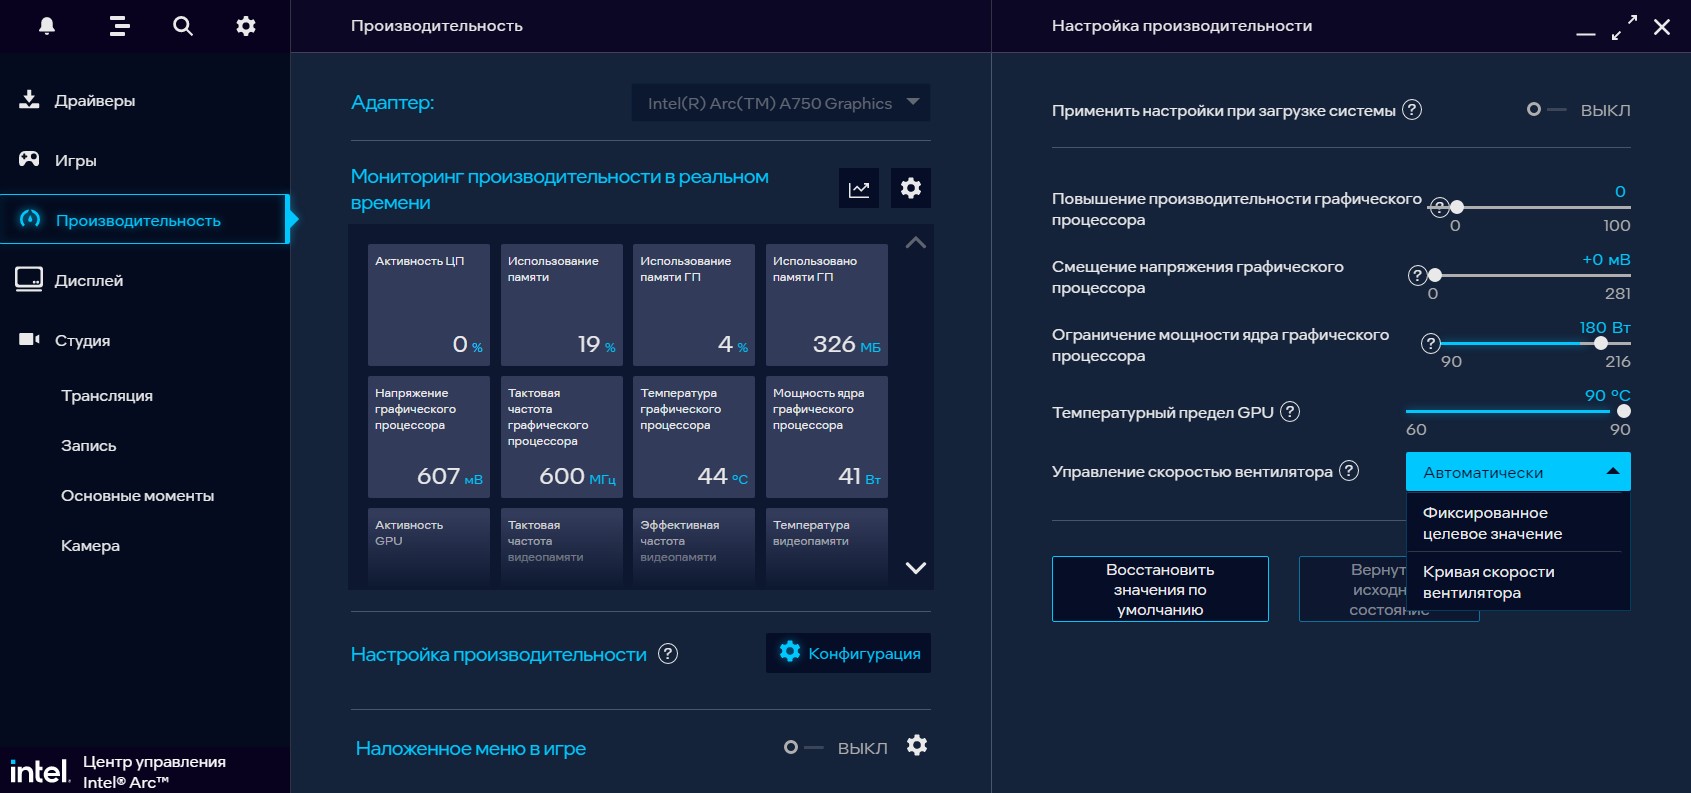Image resolution: width=1691 pixels, height=793 pixels.
Task: Open the notifications bell icon
Action: click(x=47, y=26)
